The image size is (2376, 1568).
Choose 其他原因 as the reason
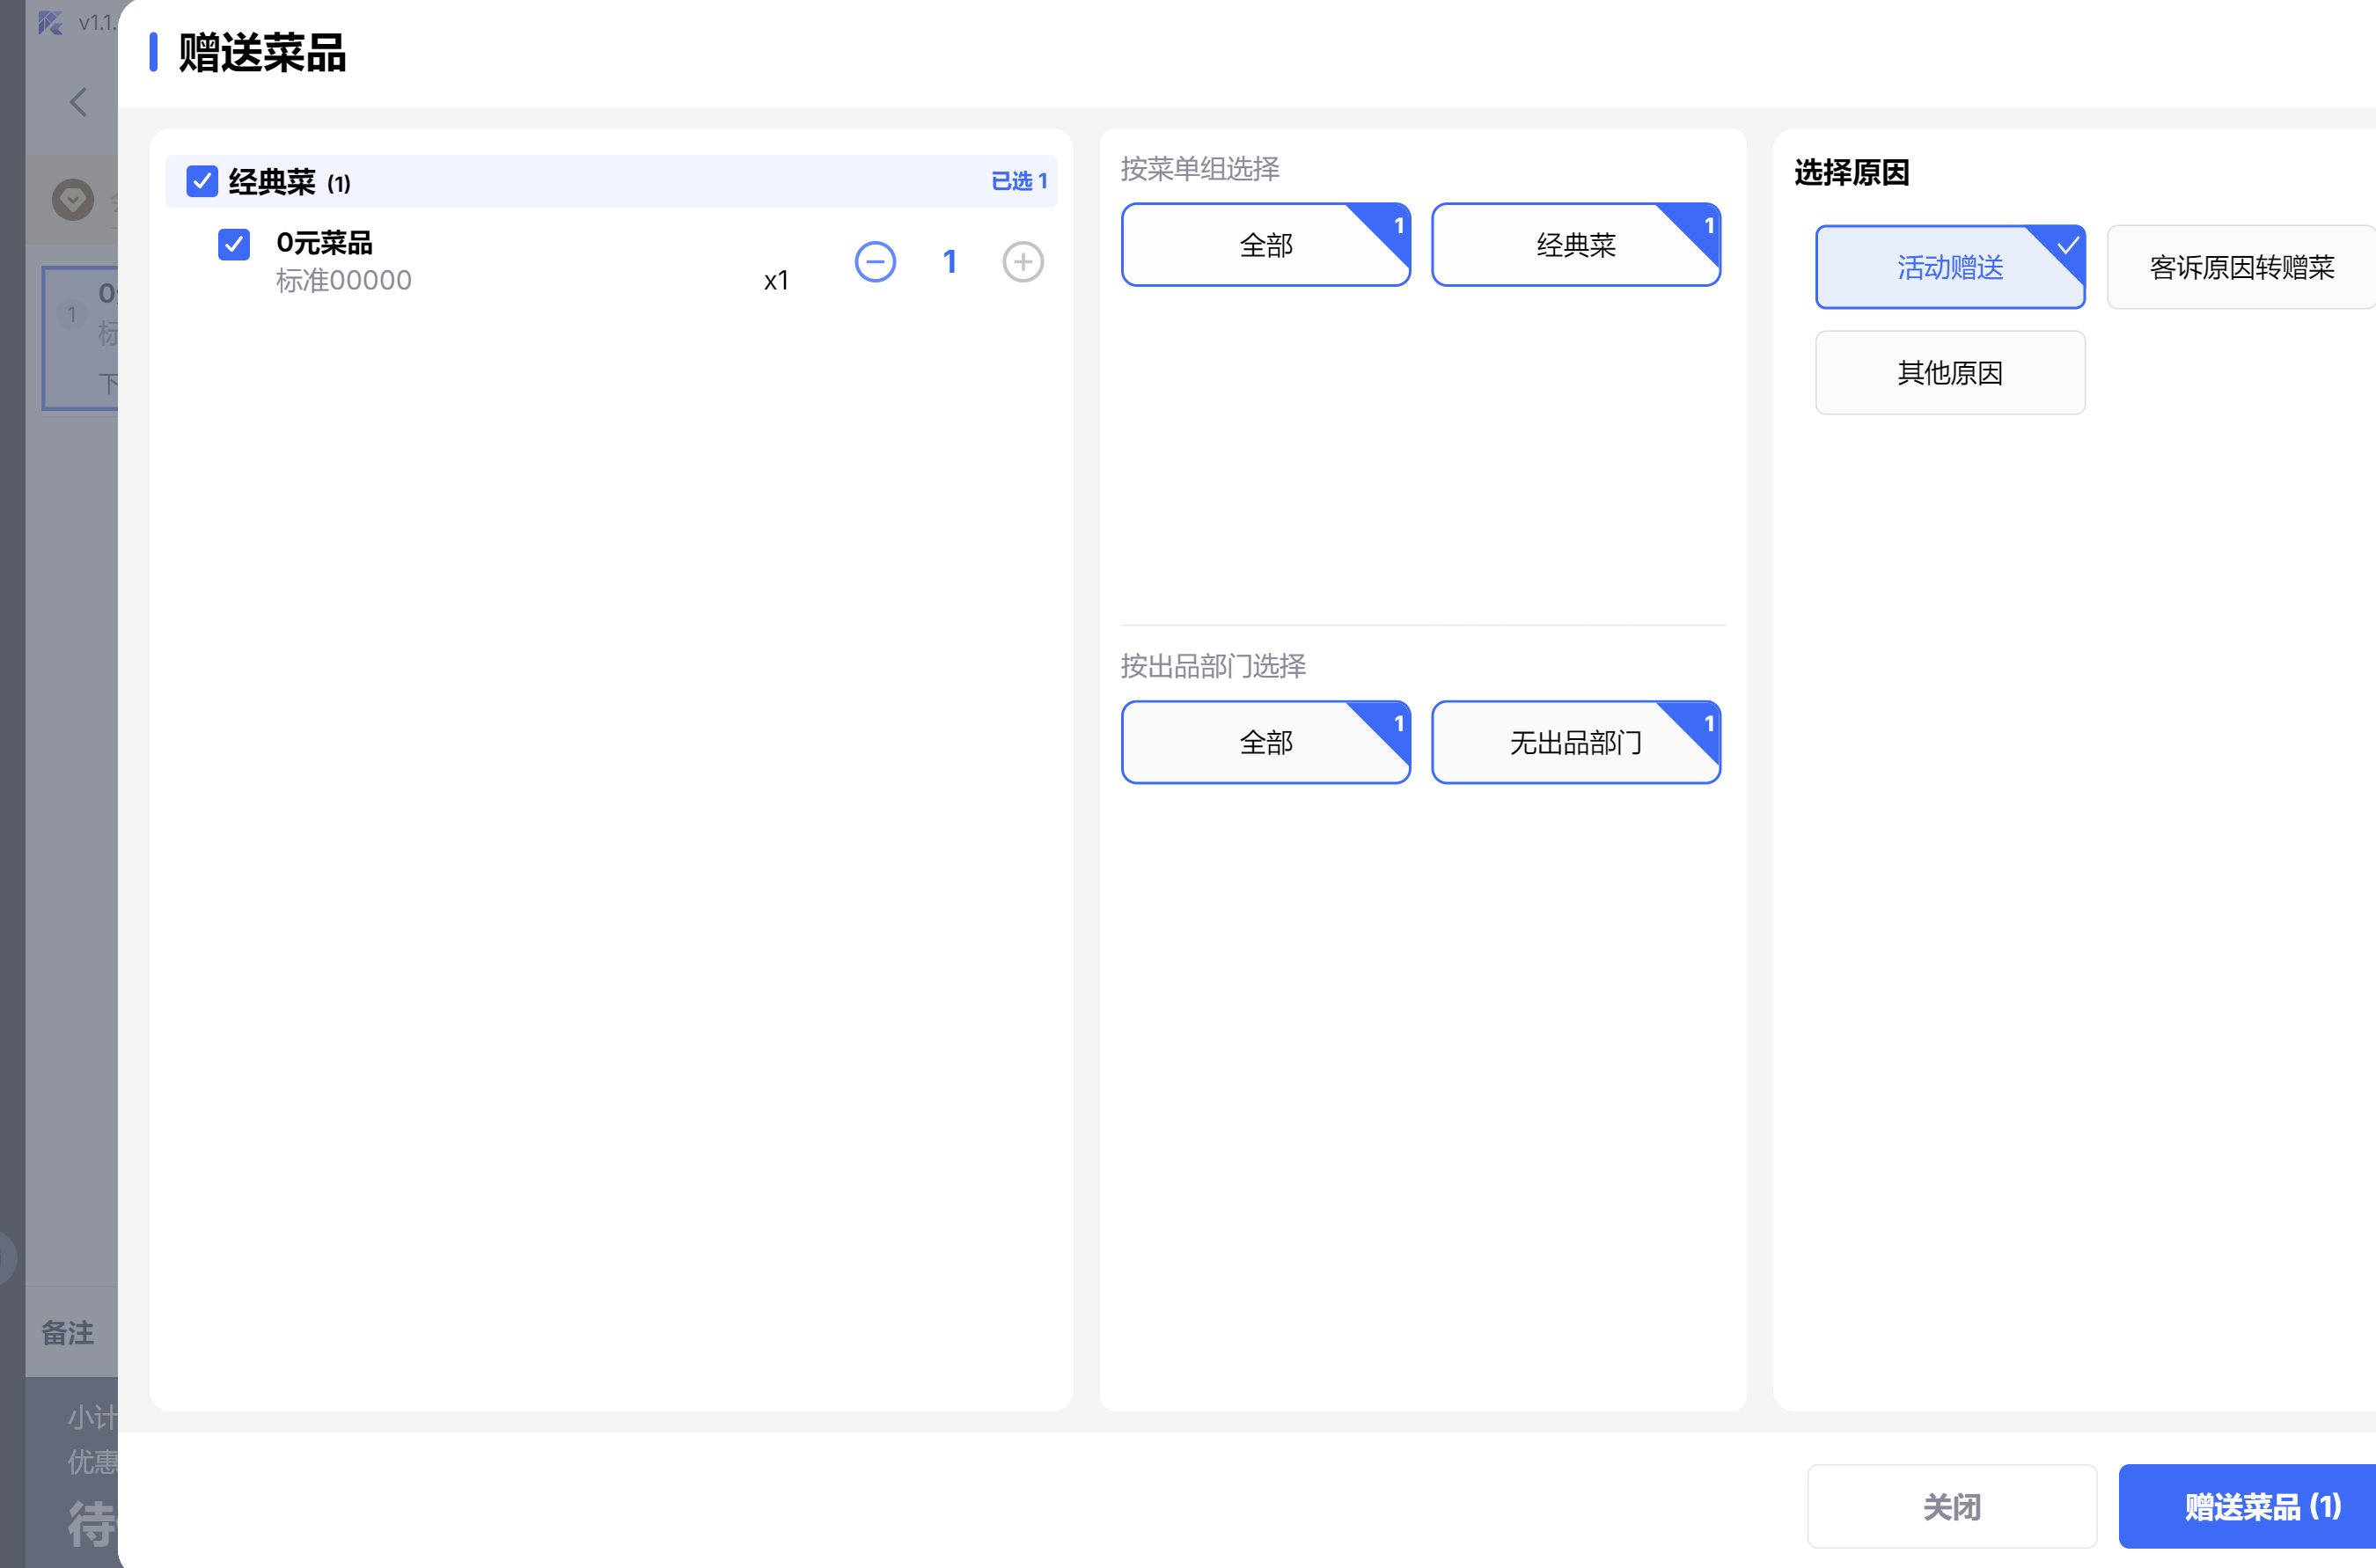(1949, 373)
